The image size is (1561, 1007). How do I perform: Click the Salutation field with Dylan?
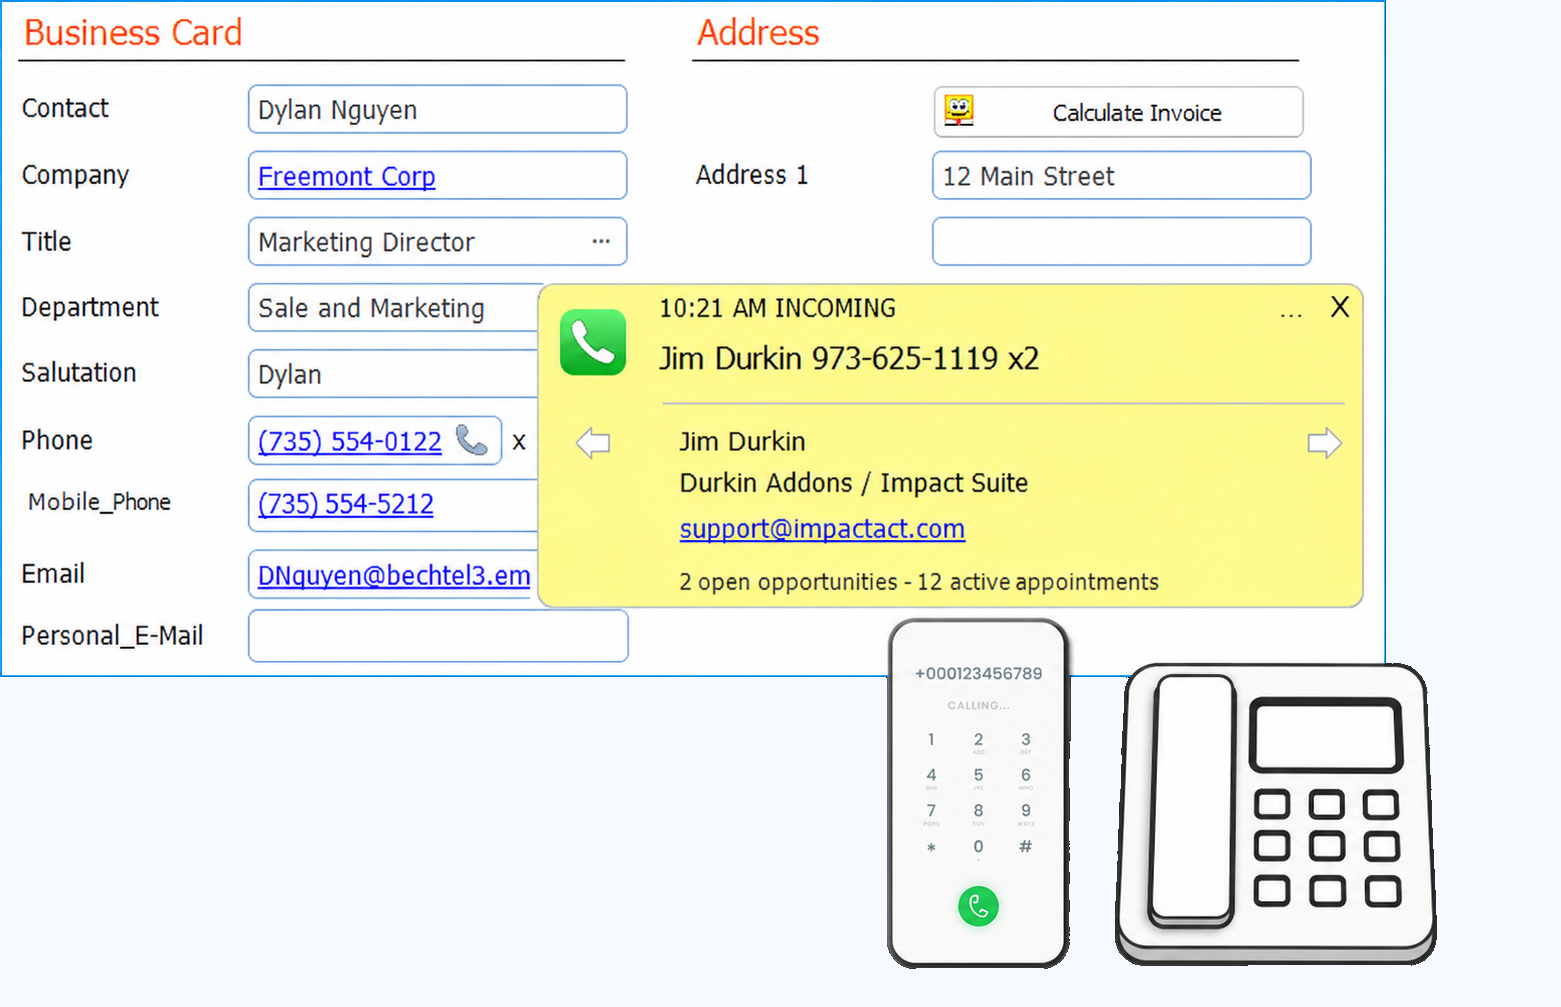(x=394, y=374)
